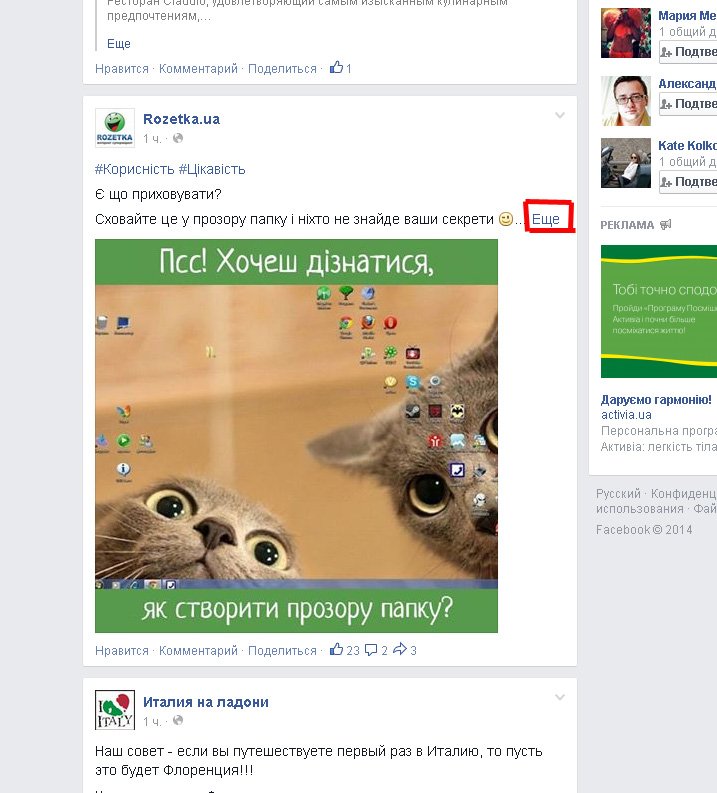Click the 1 ч. timestamp on Rozetka post
This screenshot has height=793, width=717.
tap(152, 139)
